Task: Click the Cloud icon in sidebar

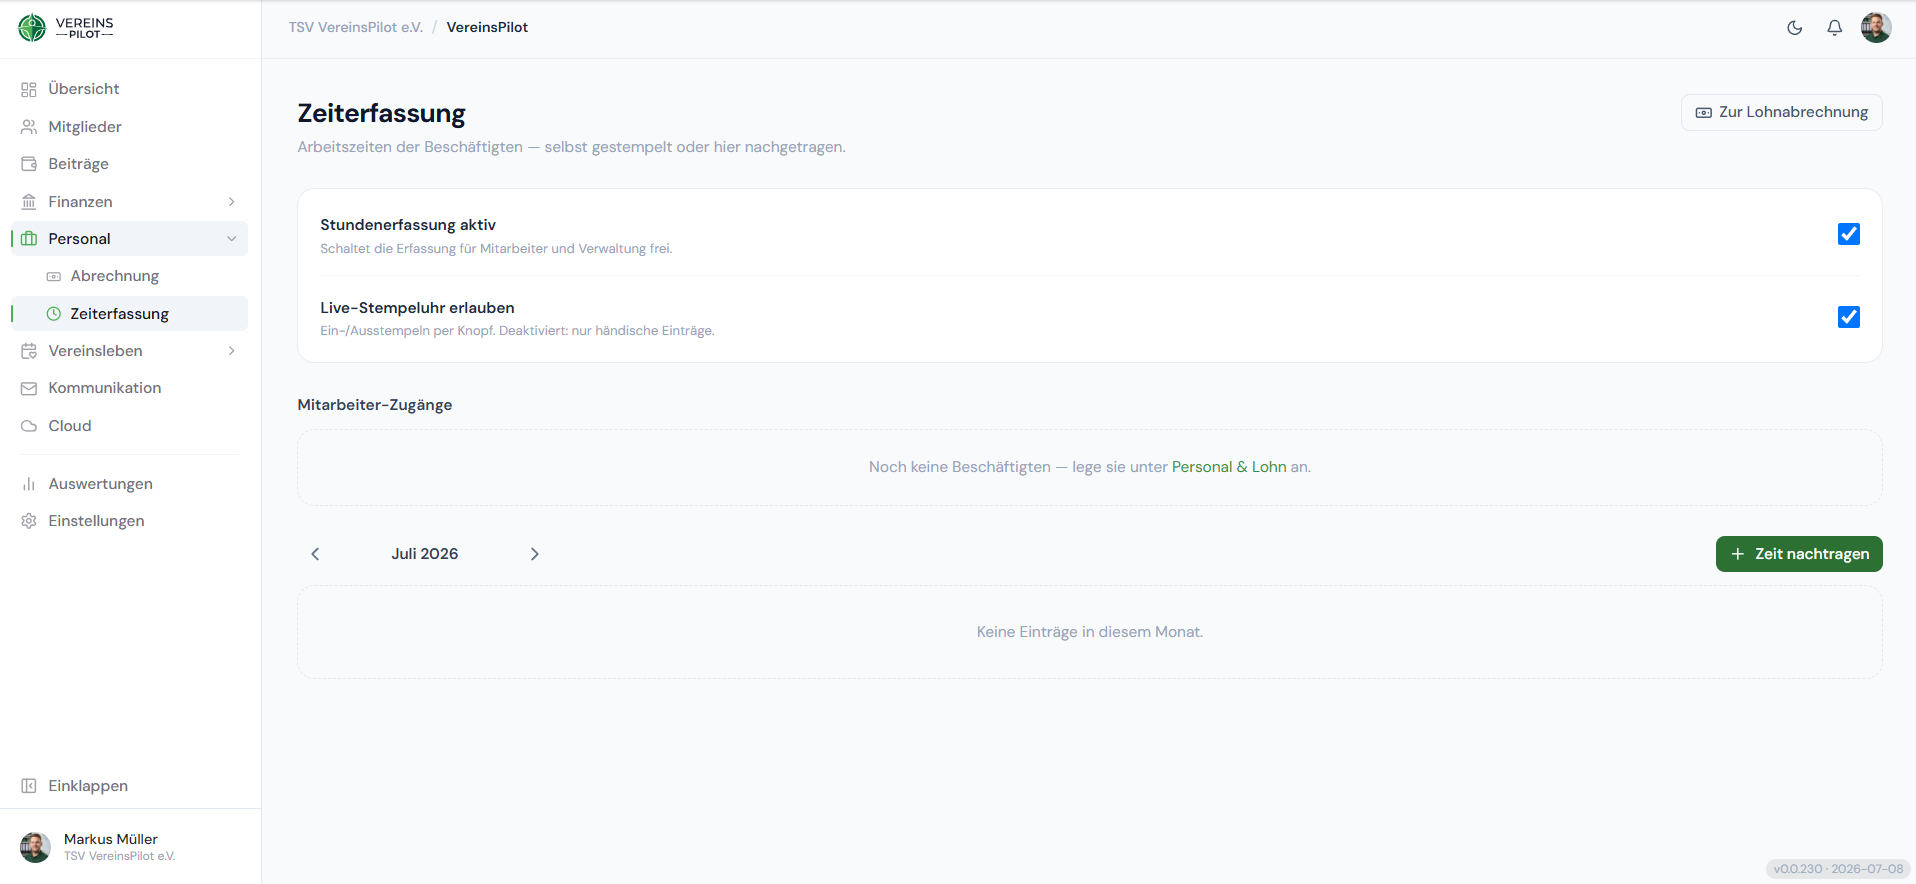Action: tap(29, 426)
